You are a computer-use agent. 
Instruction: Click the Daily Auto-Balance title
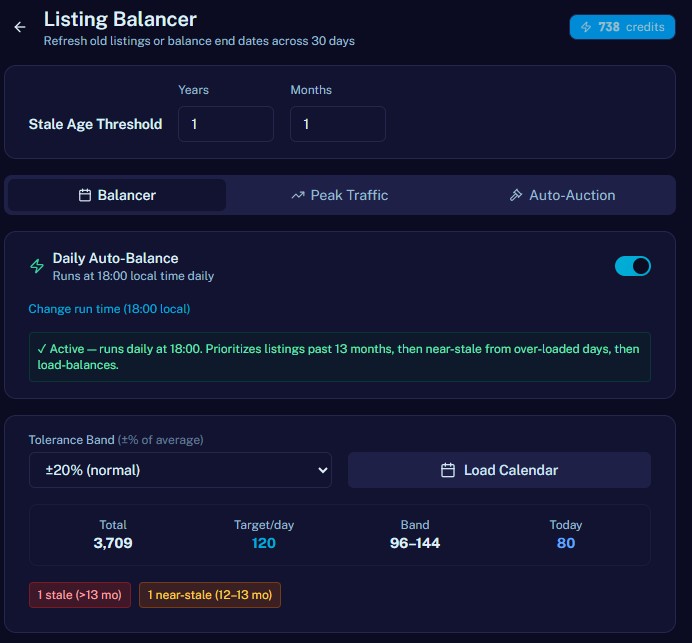click(x=116, y=258)
